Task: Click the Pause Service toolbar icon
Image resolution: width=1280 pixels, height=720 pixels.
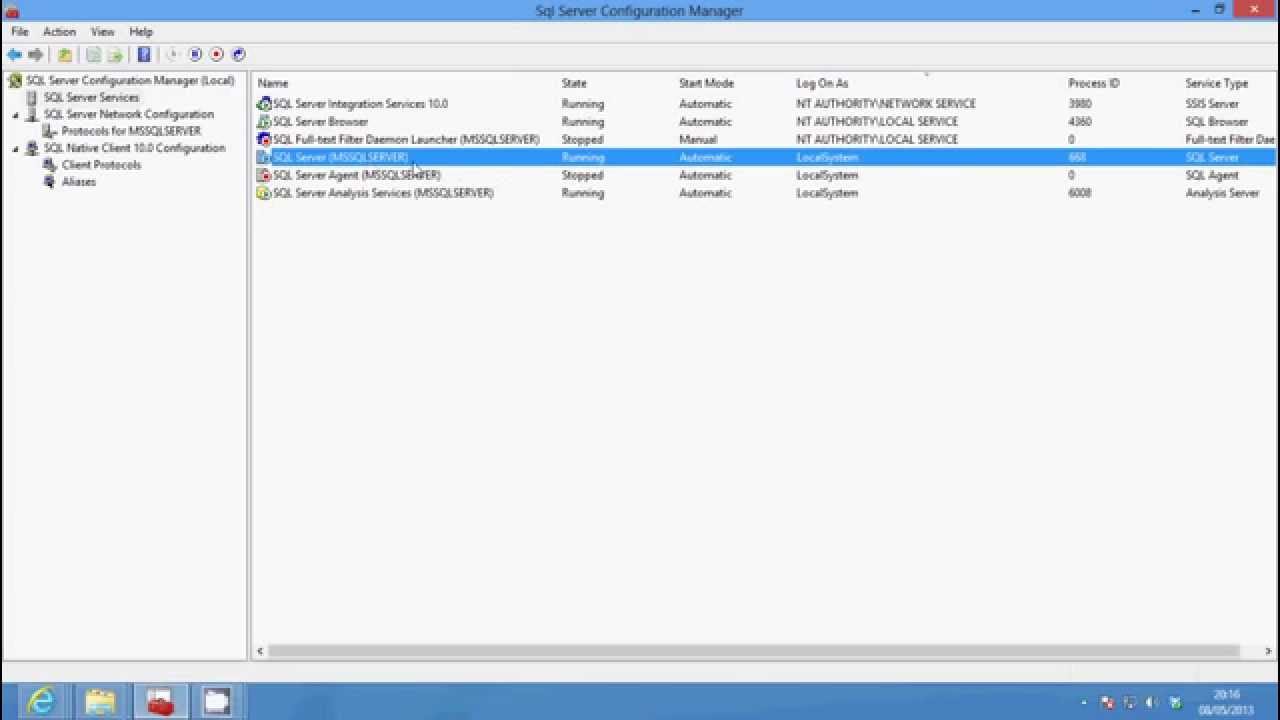Action: (195, 55)
